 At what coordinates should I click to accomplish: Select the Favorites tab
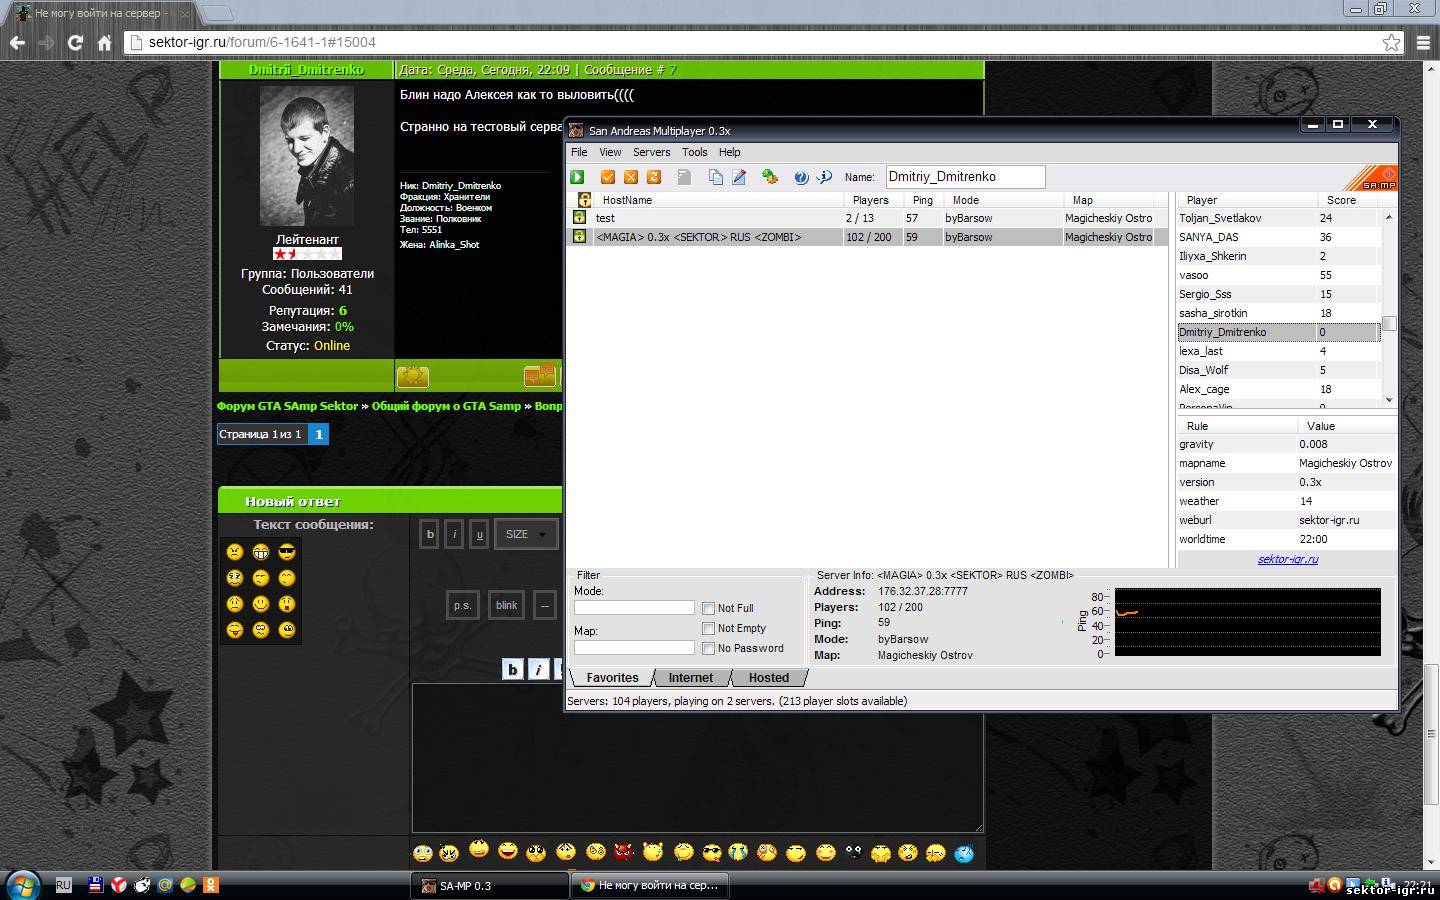(612, 677)
